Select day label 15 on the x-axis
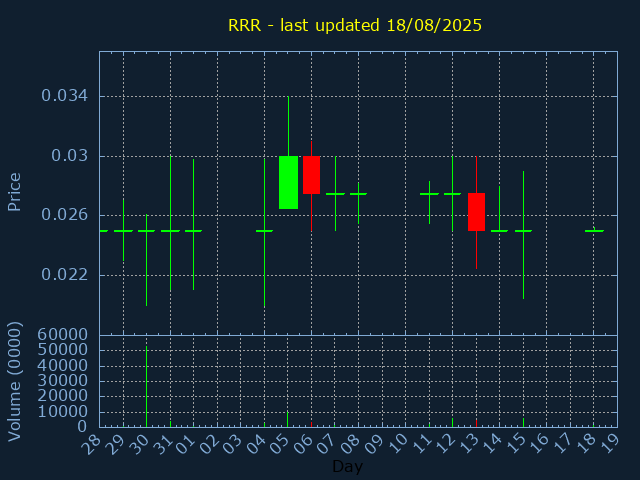This screenshot has width=640, height=480. [x=515, y=444]
